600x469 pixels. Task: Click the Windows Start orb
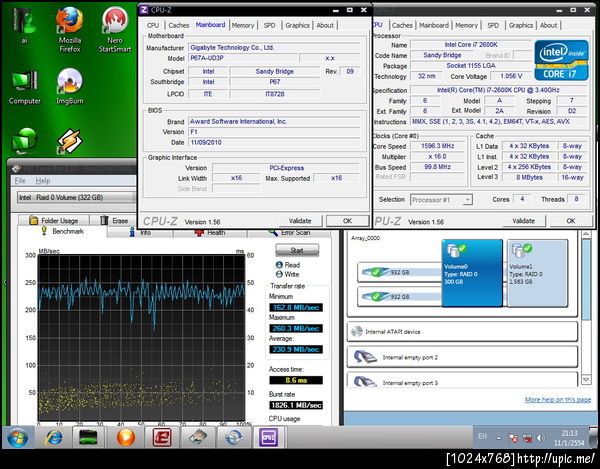point(17,438)
